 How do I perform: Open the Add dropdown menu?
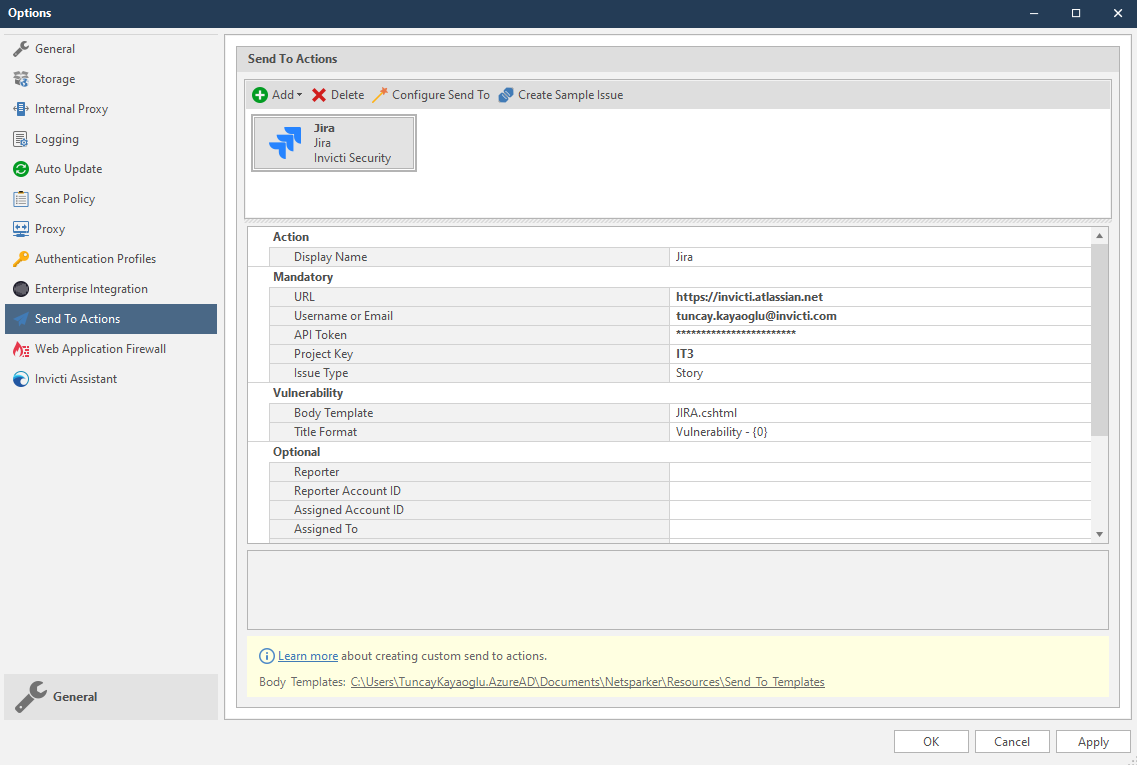pos(276,94)
